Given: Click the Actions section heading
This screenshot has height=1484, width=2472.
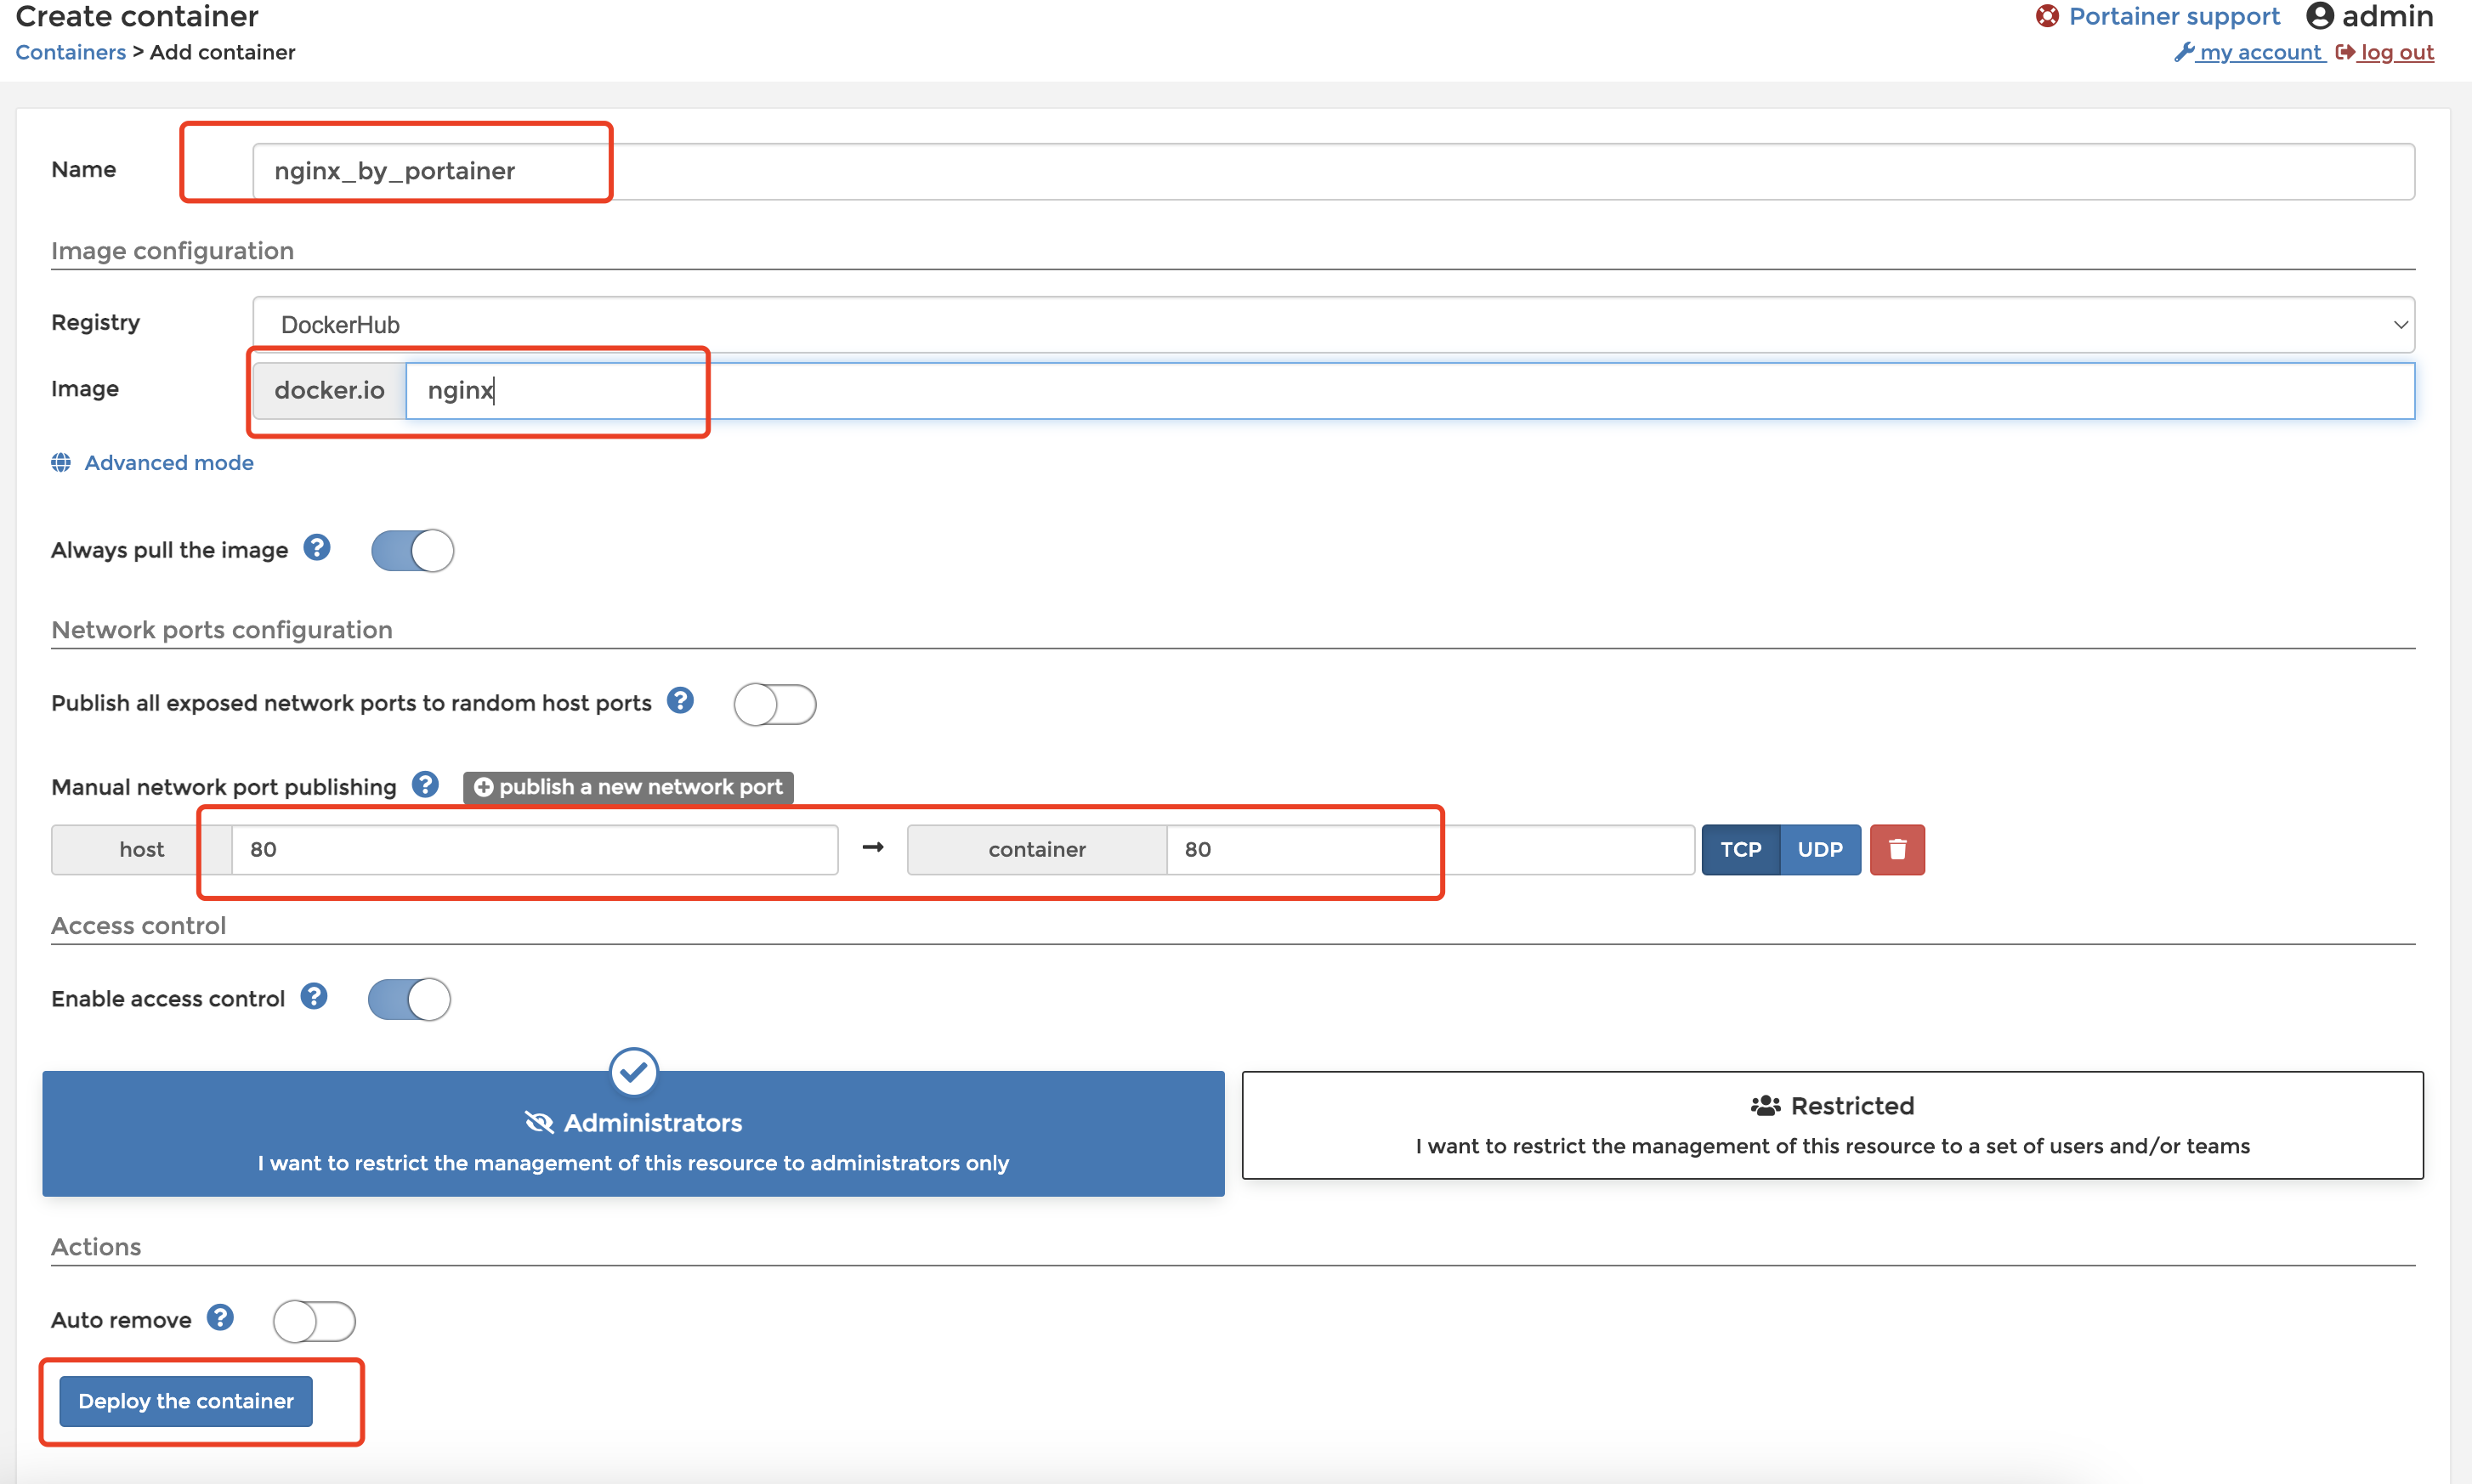Looking at the screenshot, I should click(x=96, y=1247).
